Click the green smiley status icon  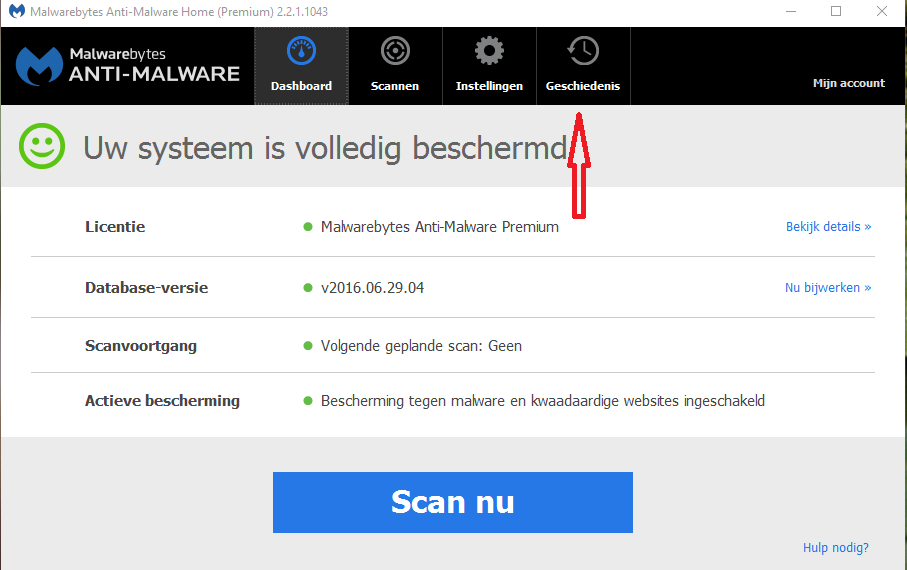point(42,147)
